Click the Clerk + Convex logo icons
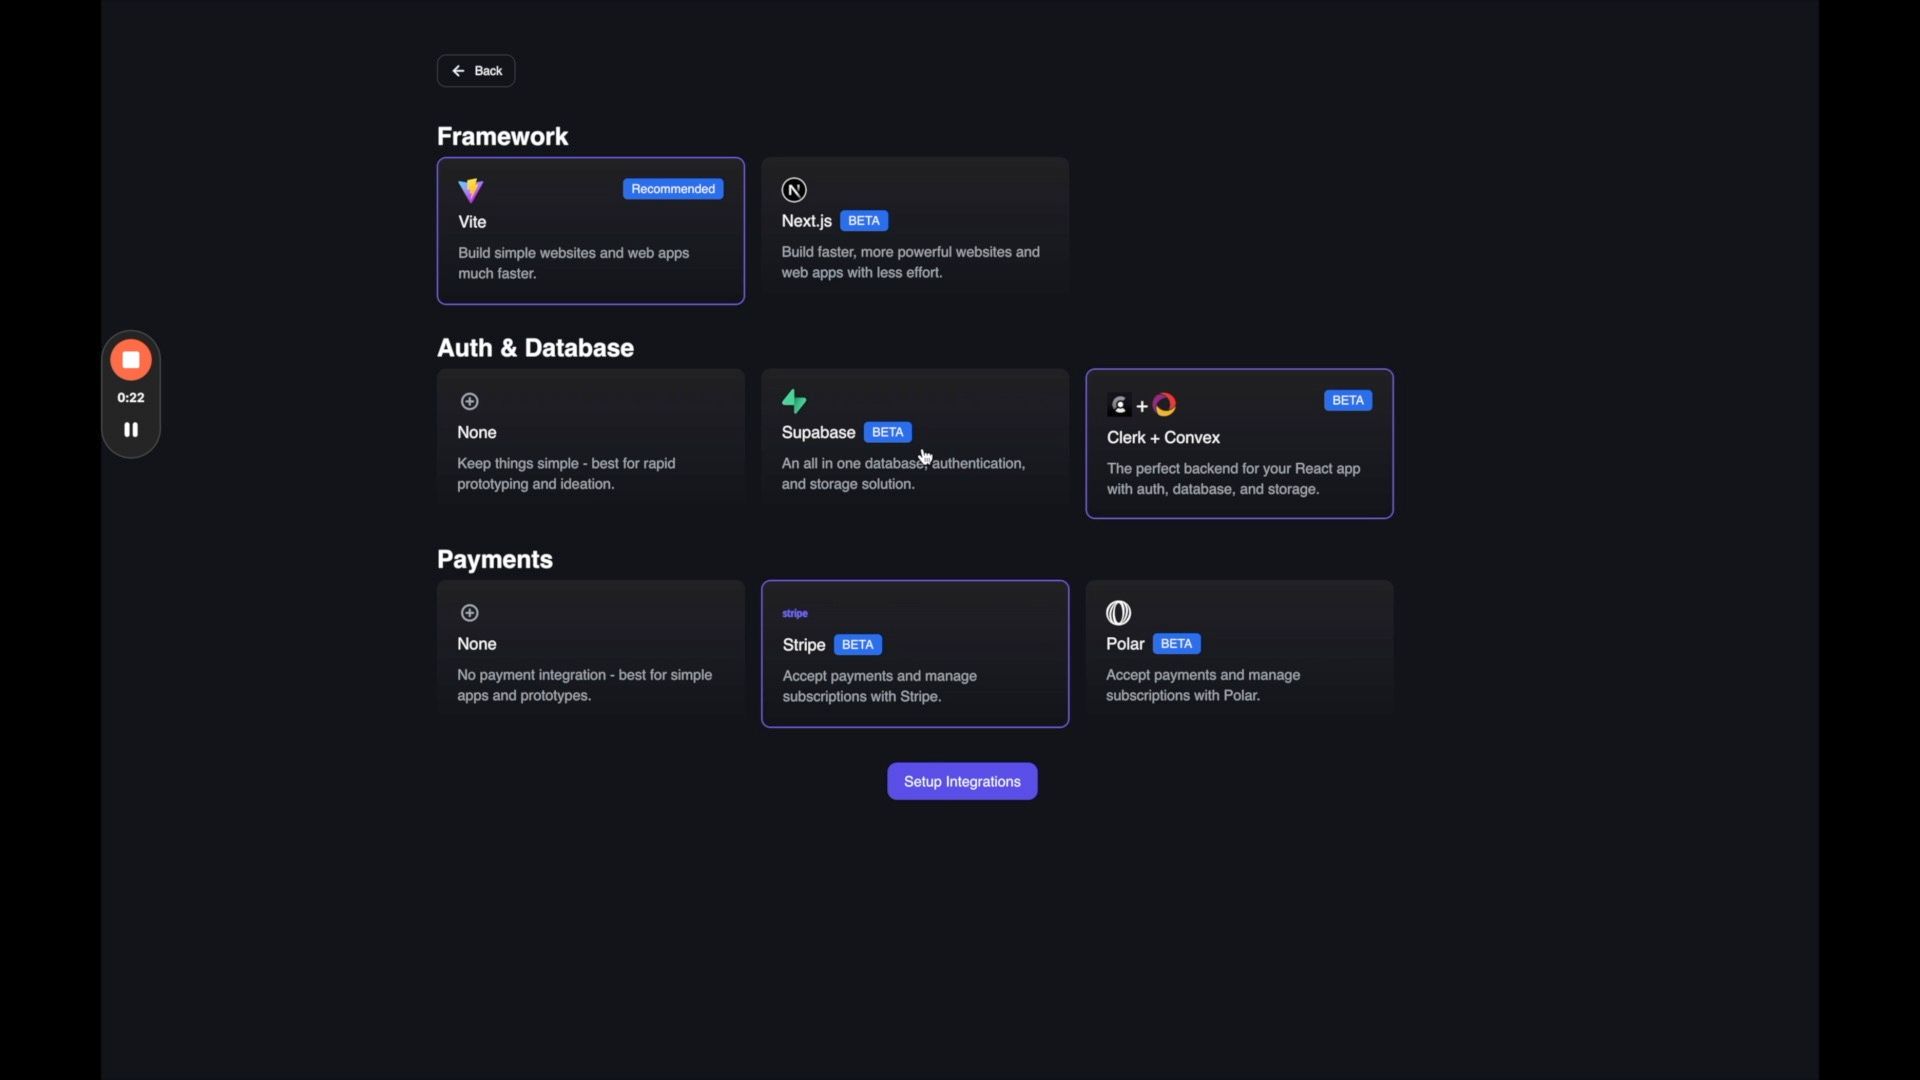1920x1080 pixels. click(x=1142, y=405)
